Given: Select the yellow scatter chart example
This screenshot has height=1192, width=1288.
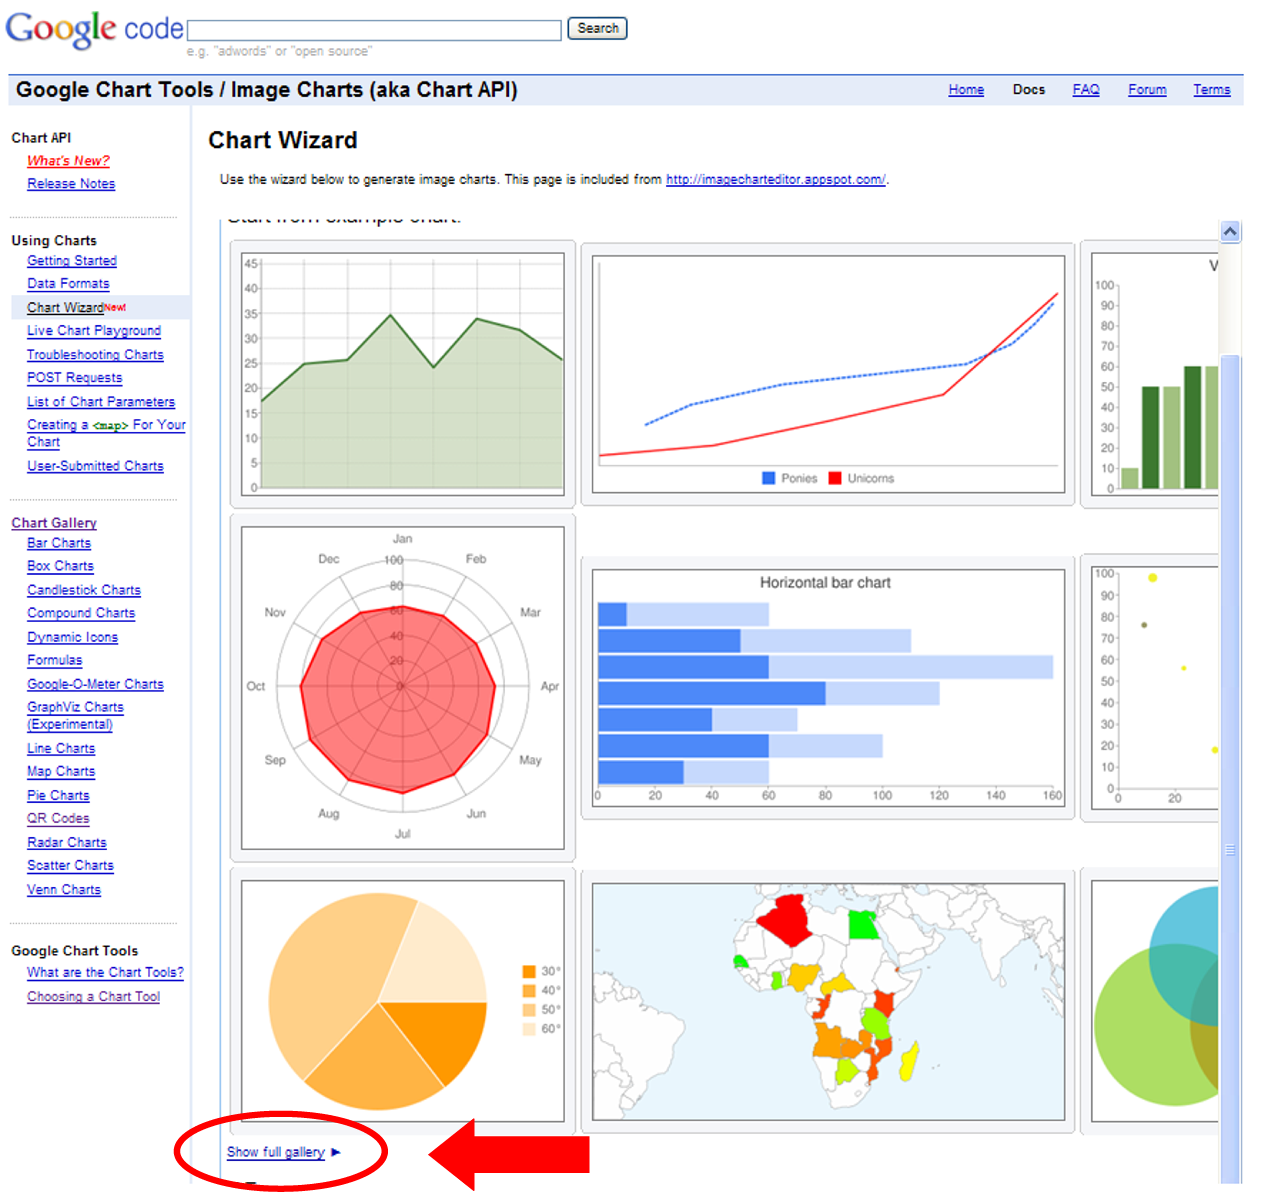Looking at the screenshot, I should [1150, 688].
